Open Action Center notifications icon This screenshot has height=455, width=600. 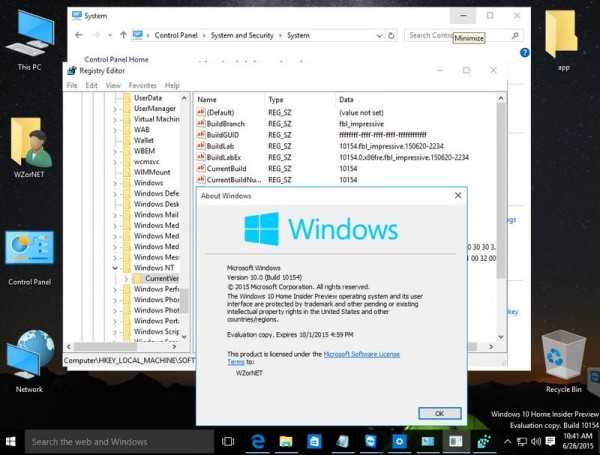(550, 442)
